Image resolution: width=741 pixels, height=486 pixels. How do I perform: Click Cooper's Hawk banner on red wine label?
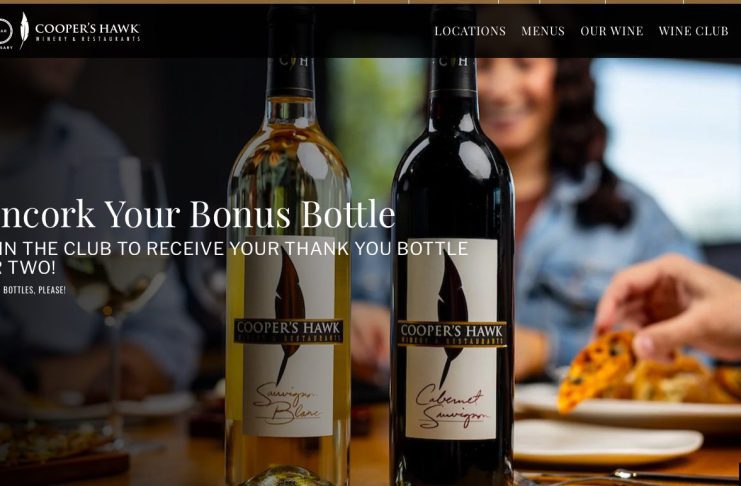452,334
